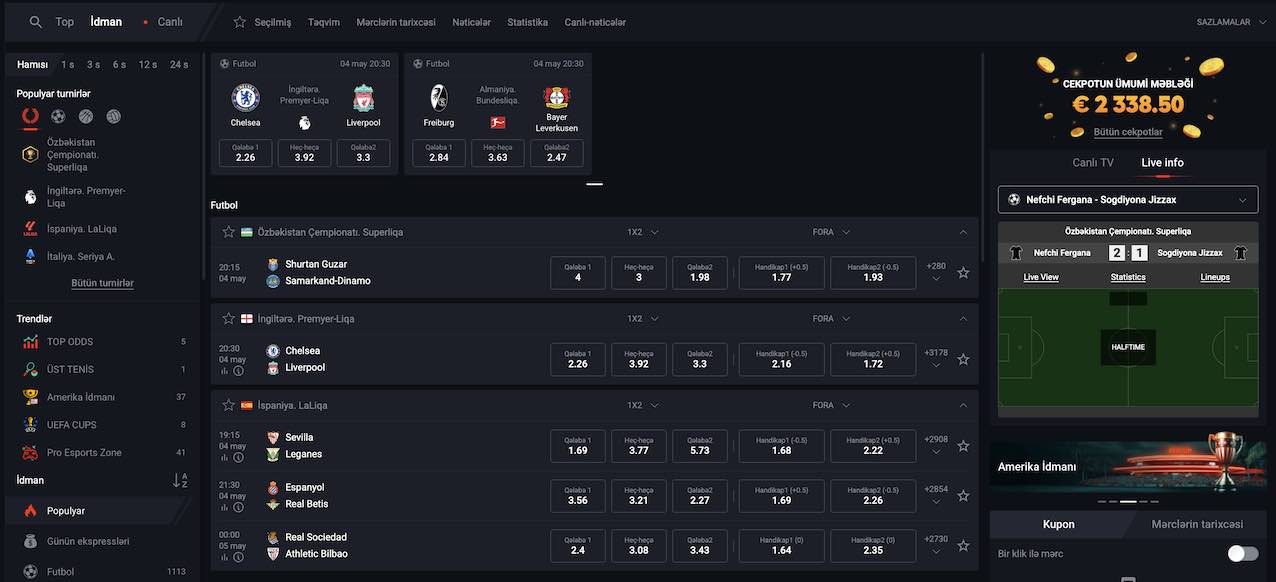This screenshot has width=1276, height=582.
Task: Open Amerika İdmanı trophy icon in Trendlər
Action: 30,397
